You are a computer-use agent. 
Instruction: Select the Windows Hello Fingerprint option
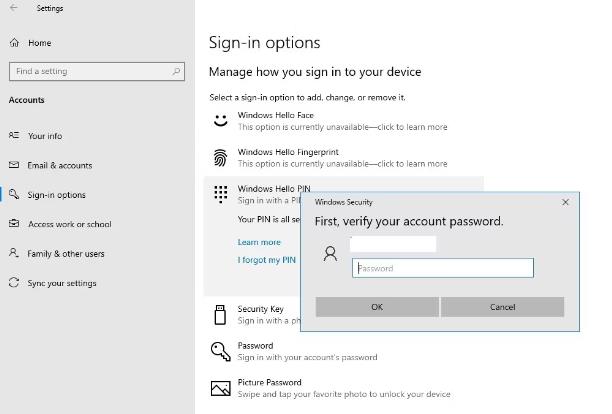288,152
